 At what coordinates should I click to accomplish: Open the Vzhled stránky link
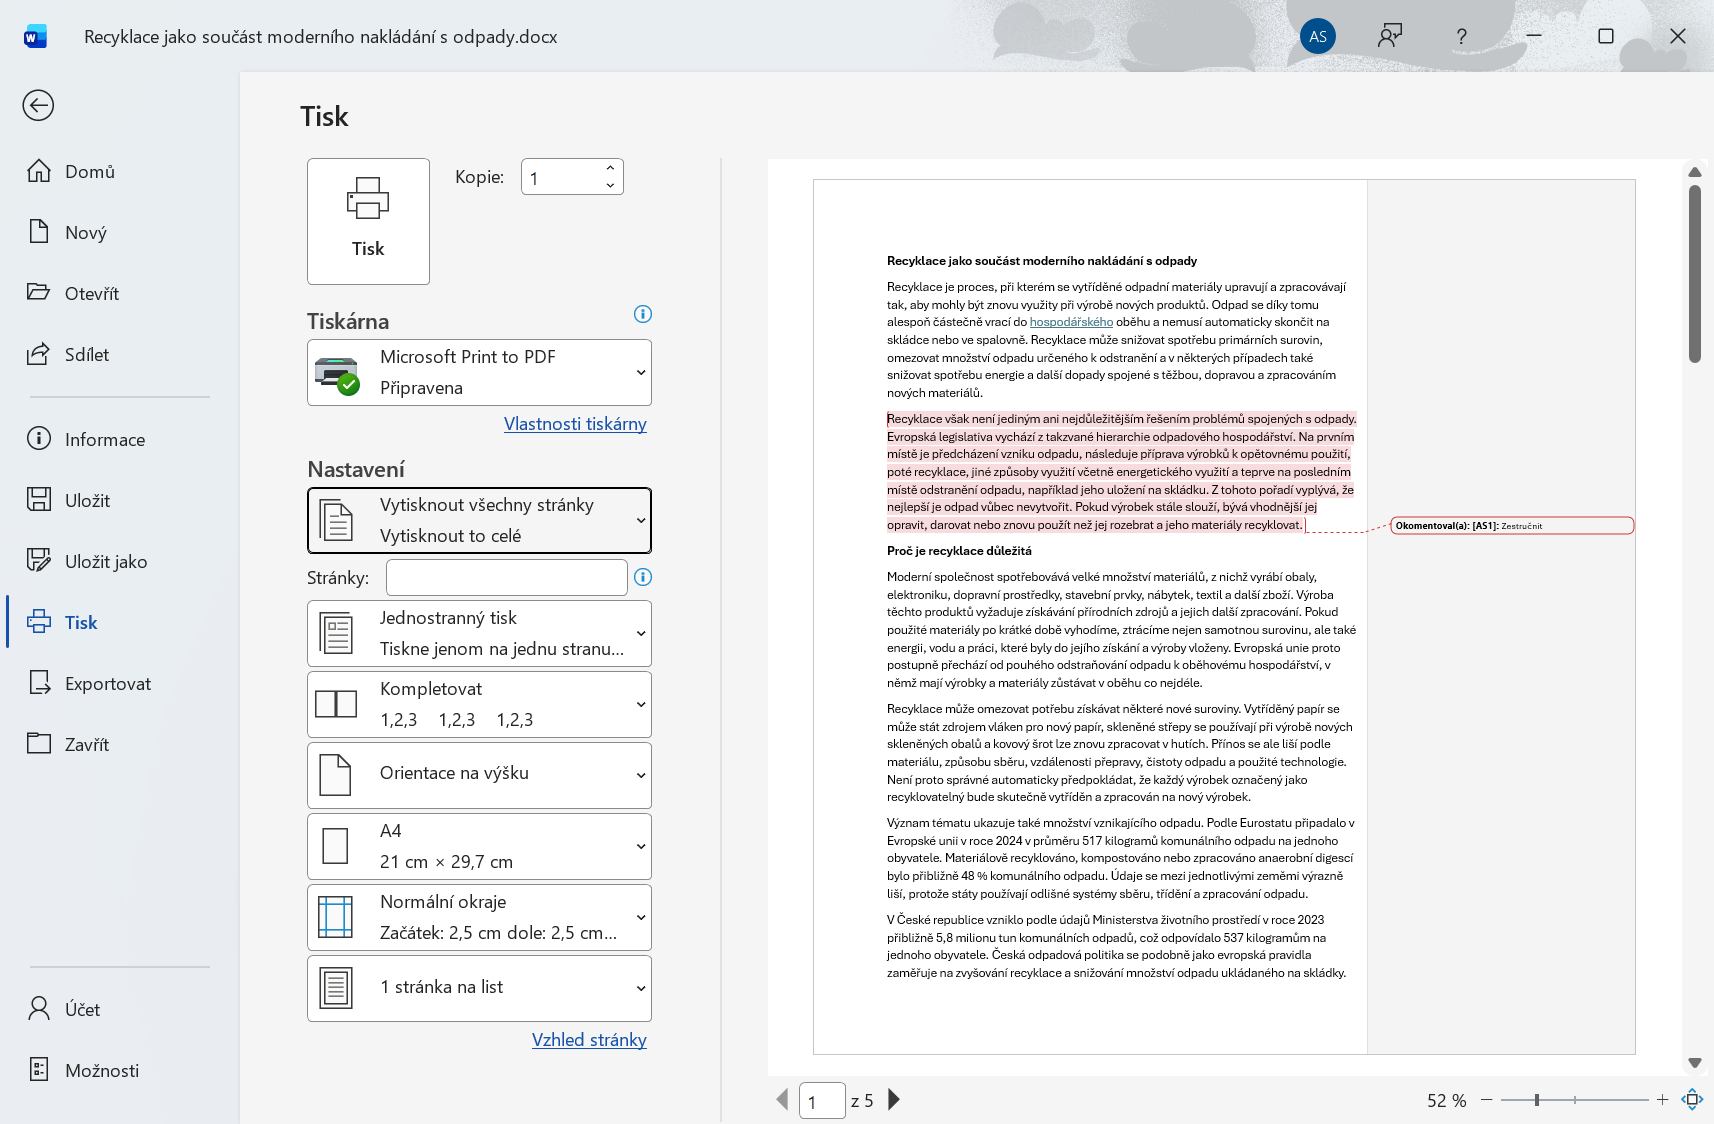tap(589, 1040)
